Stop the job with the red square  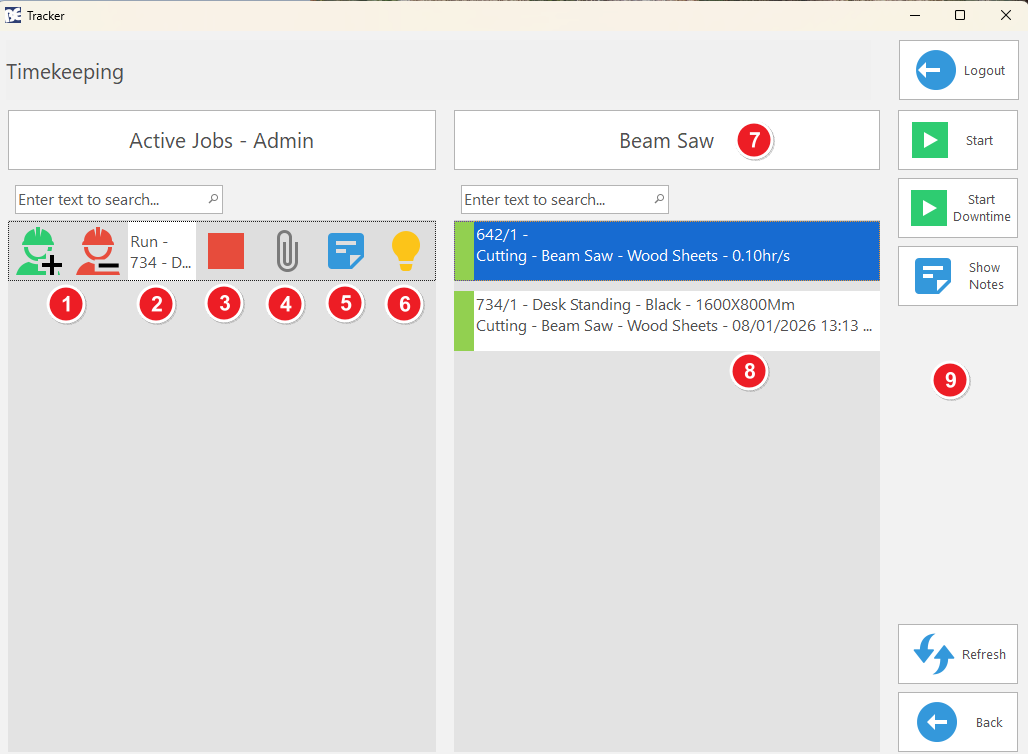point(226,251)
